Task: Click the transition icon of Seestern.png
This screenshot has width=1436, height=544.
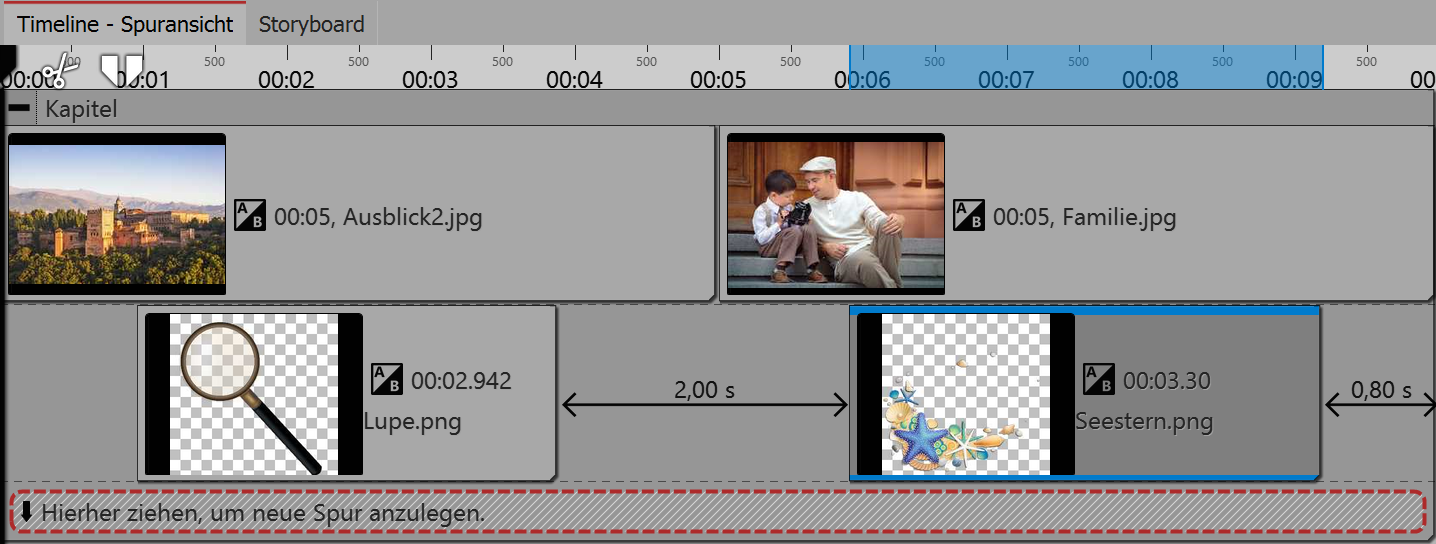Action: click(1099, 379)
